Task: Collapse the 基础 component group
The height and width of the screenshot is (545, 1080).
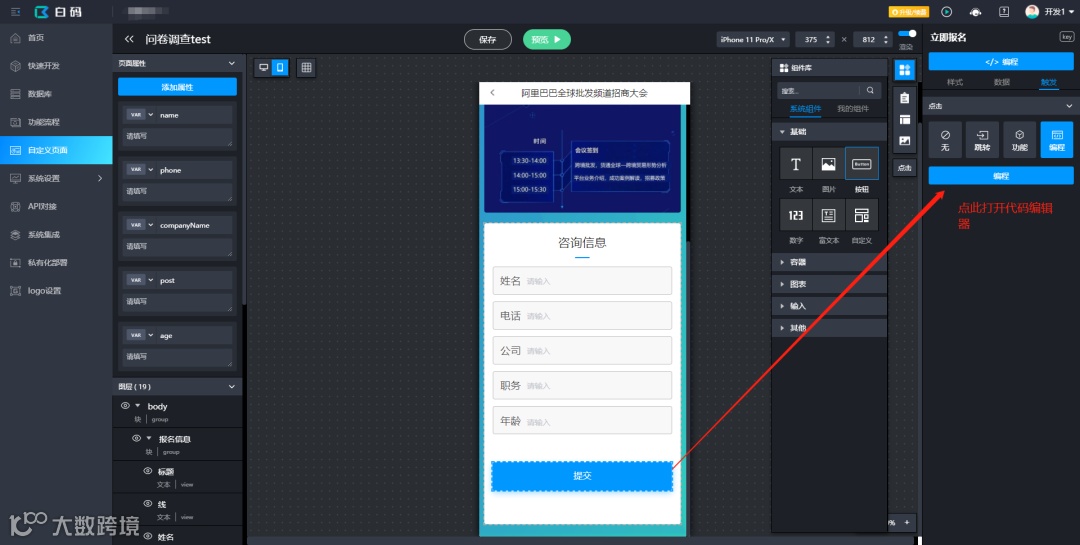Action: pos(829,132)
